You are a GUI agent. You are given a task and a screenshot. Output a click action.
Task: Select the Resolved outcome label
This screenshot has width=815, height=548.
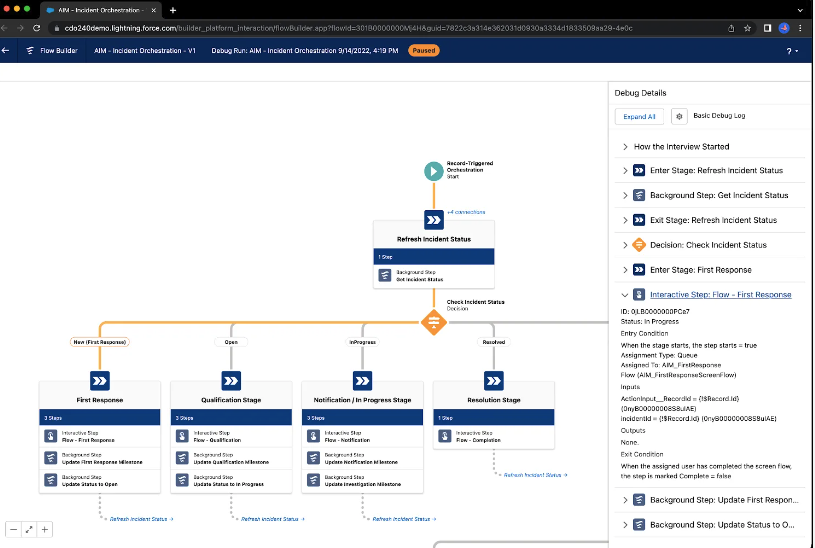coord(493,342)
